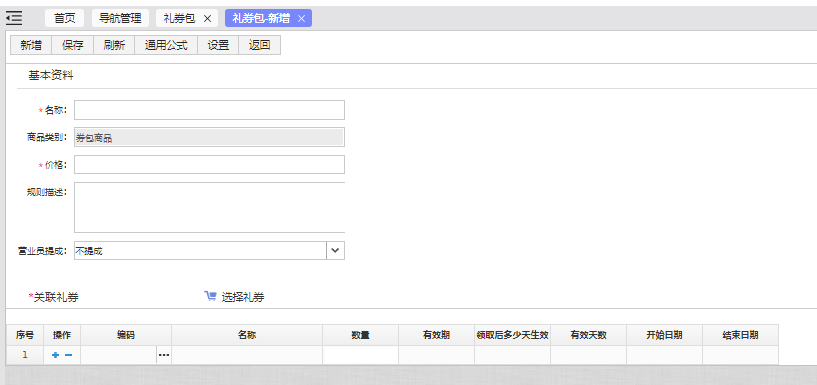Open the 不提成 combo box

[x=209, y=251]
